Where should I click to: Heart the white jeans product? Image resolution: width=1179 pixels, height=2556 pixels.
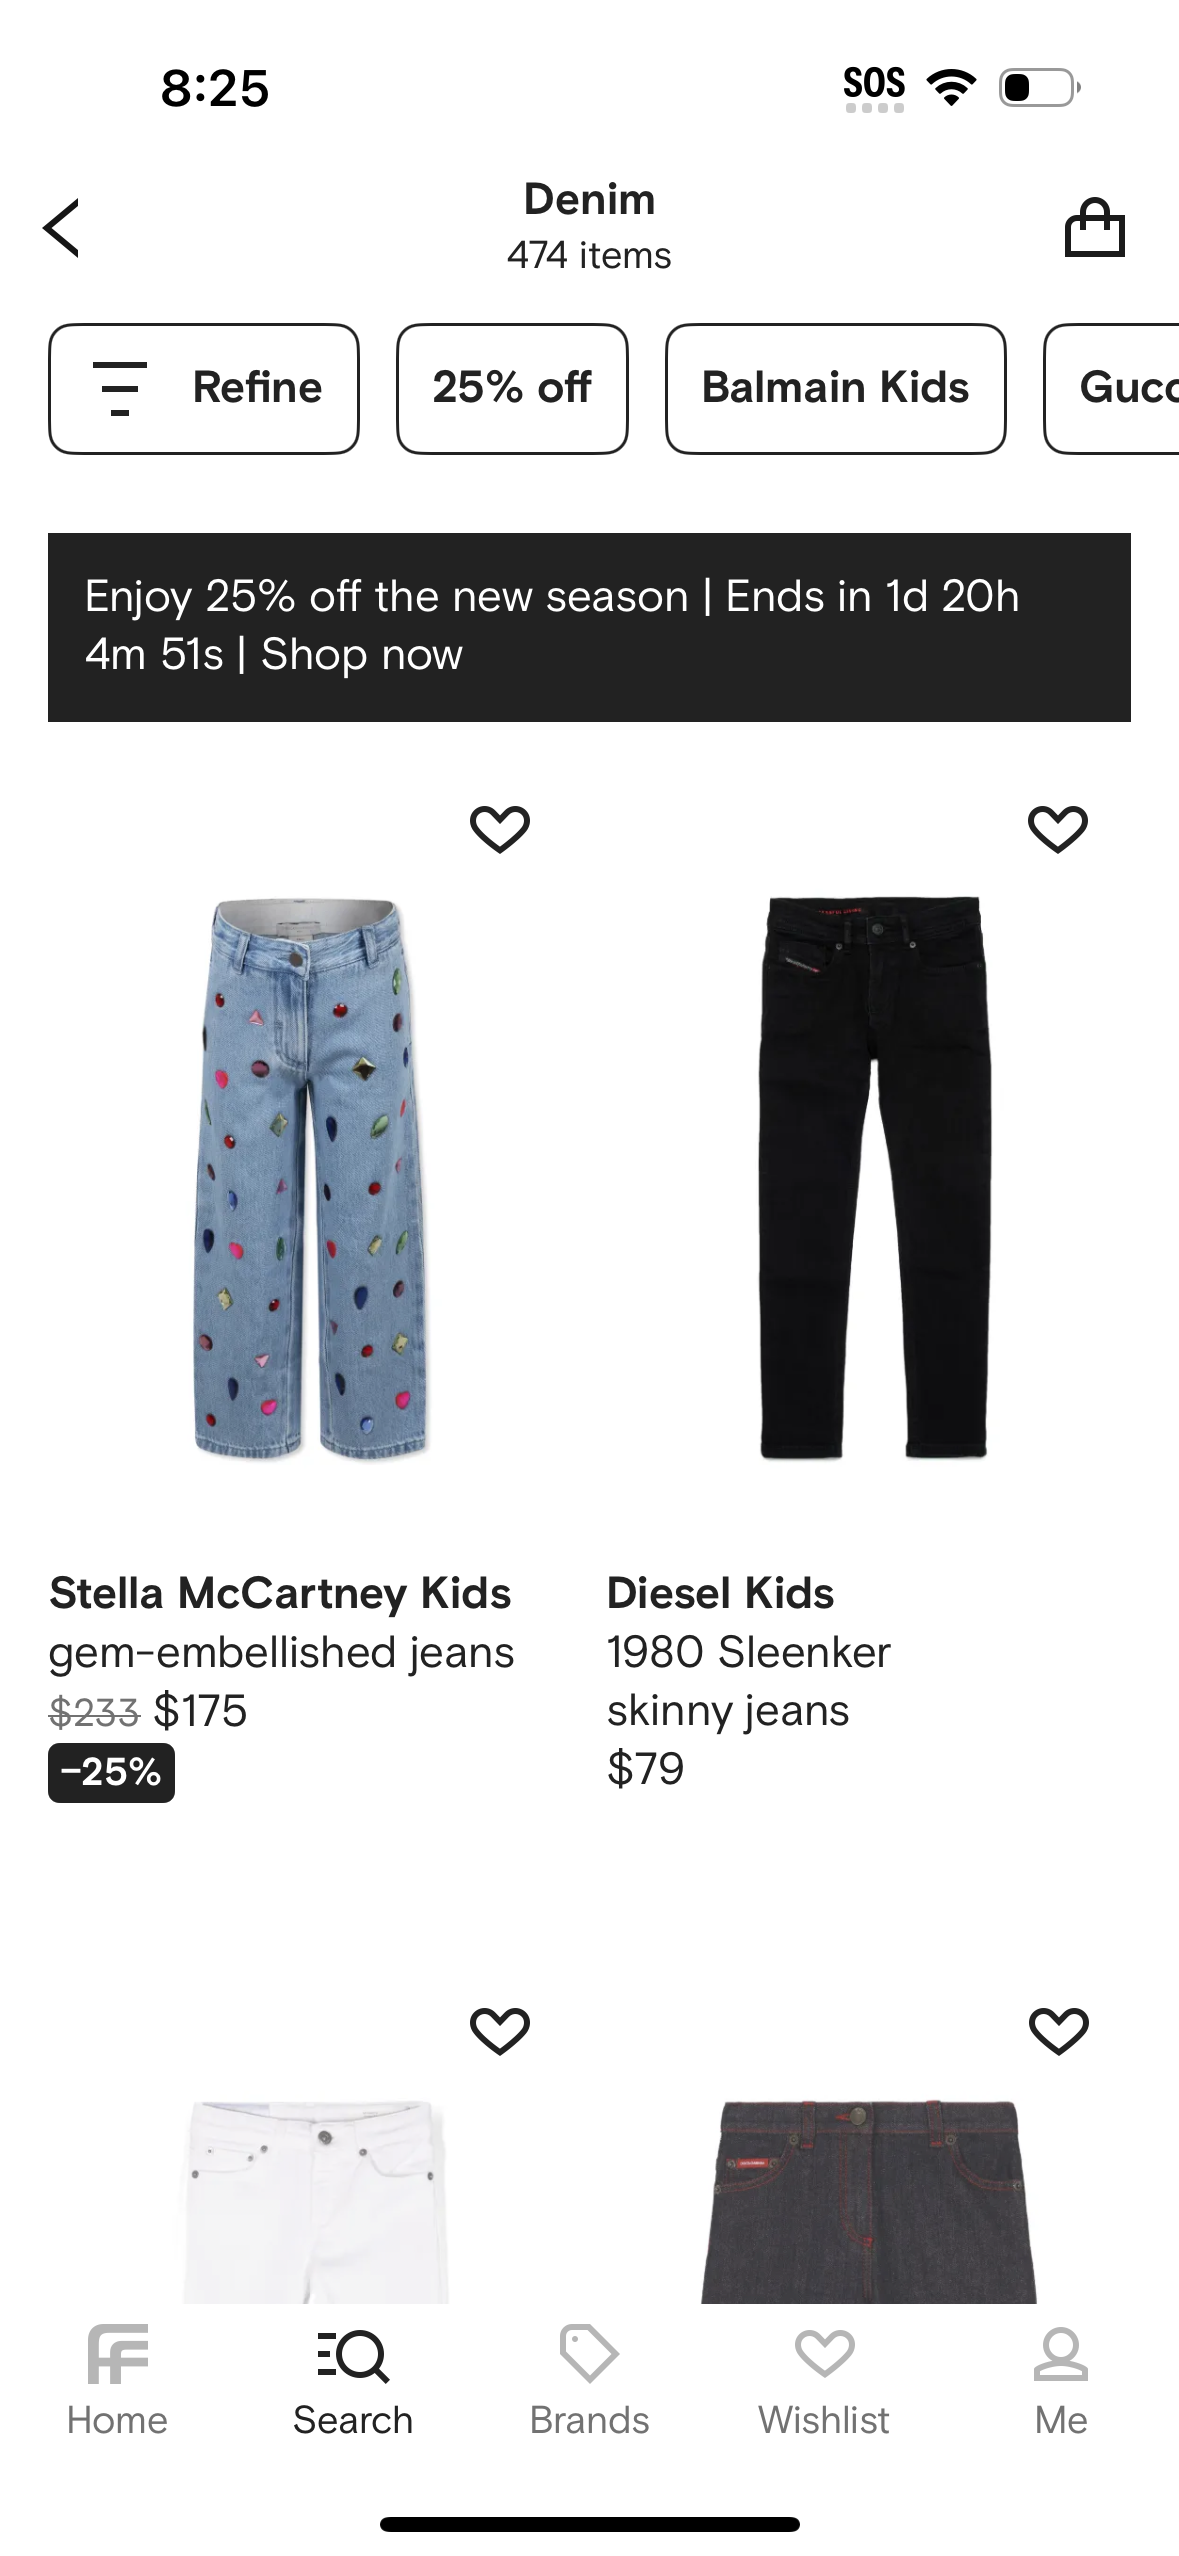tap(499, 2031)
